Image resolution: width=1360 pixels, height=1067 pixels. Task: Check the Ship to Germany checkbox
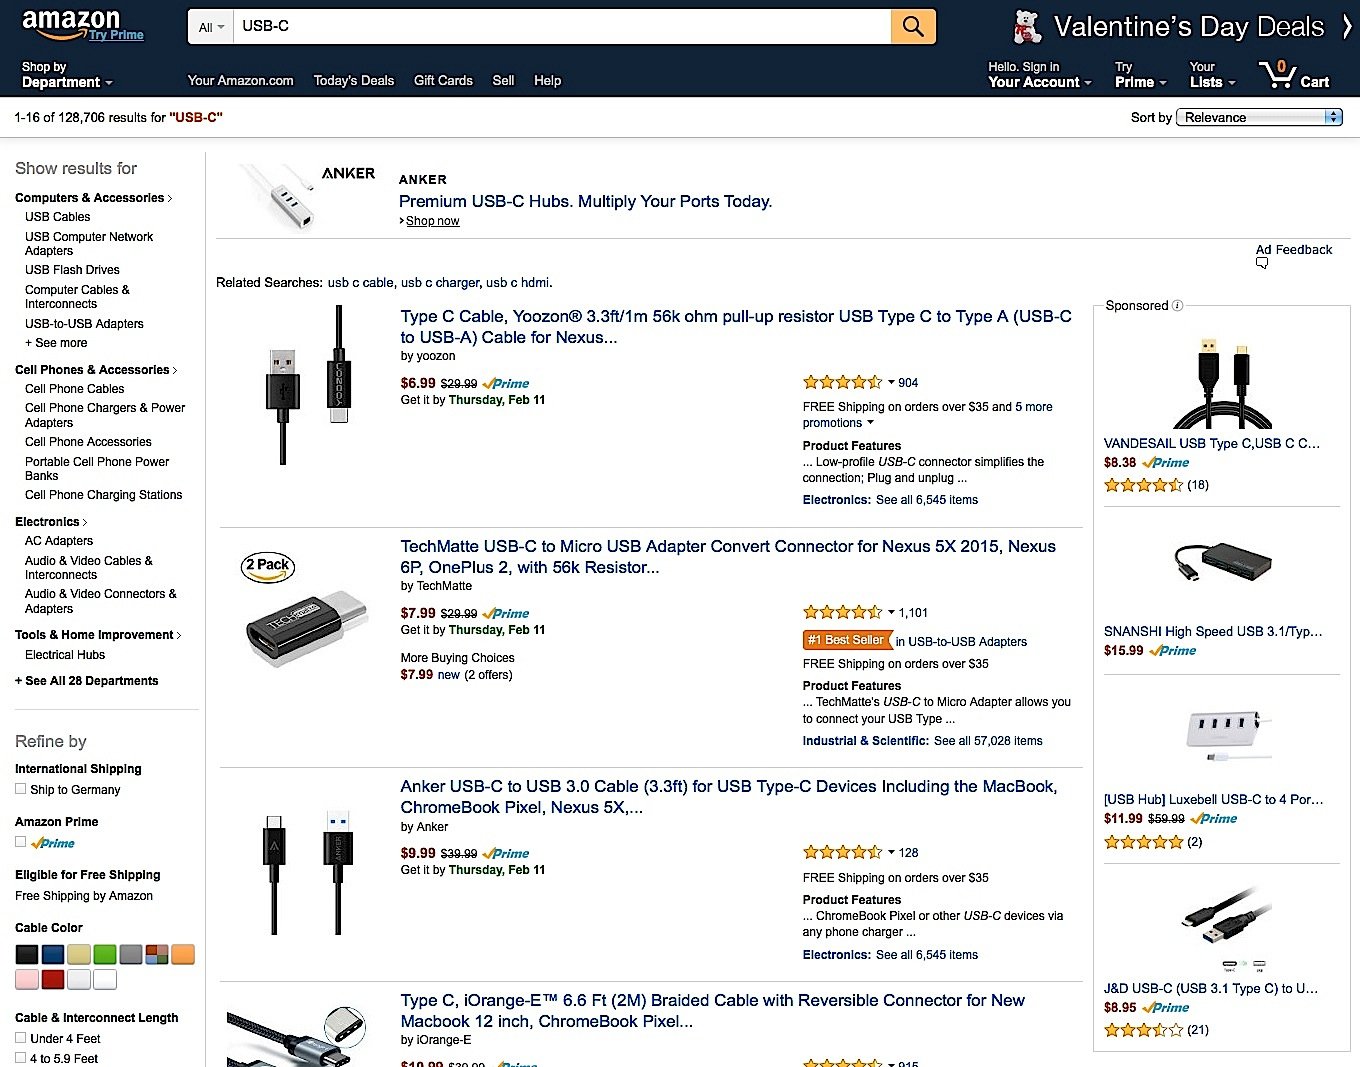[x=21, y=789]
